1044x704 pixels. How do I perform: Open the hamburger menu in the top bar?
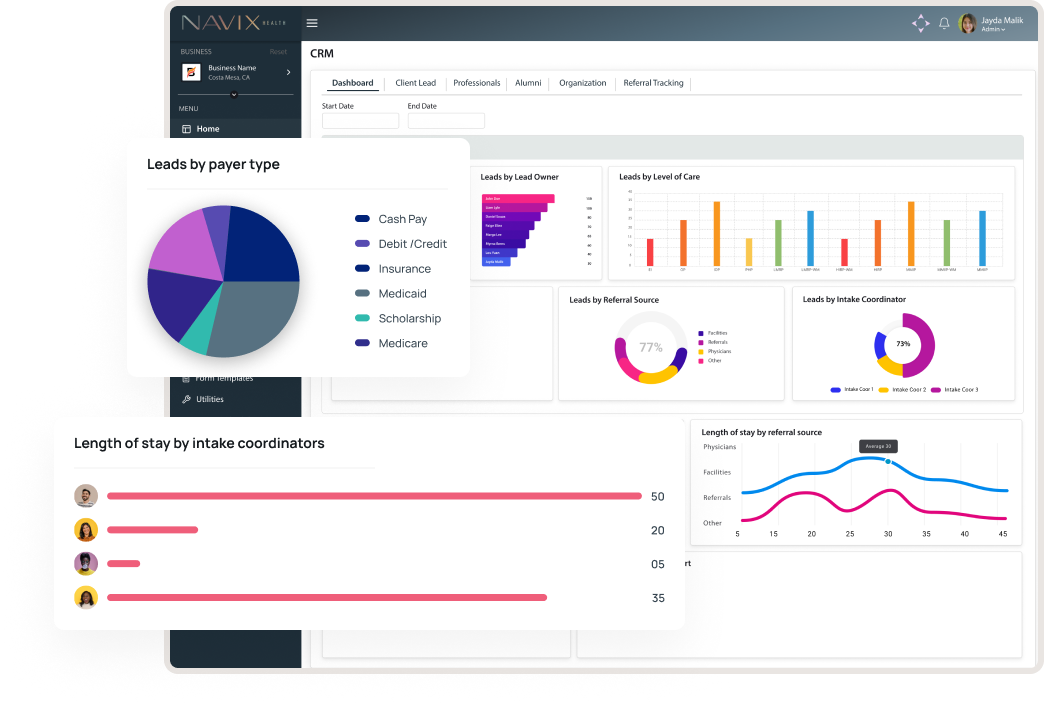click(x=312, y=23)
